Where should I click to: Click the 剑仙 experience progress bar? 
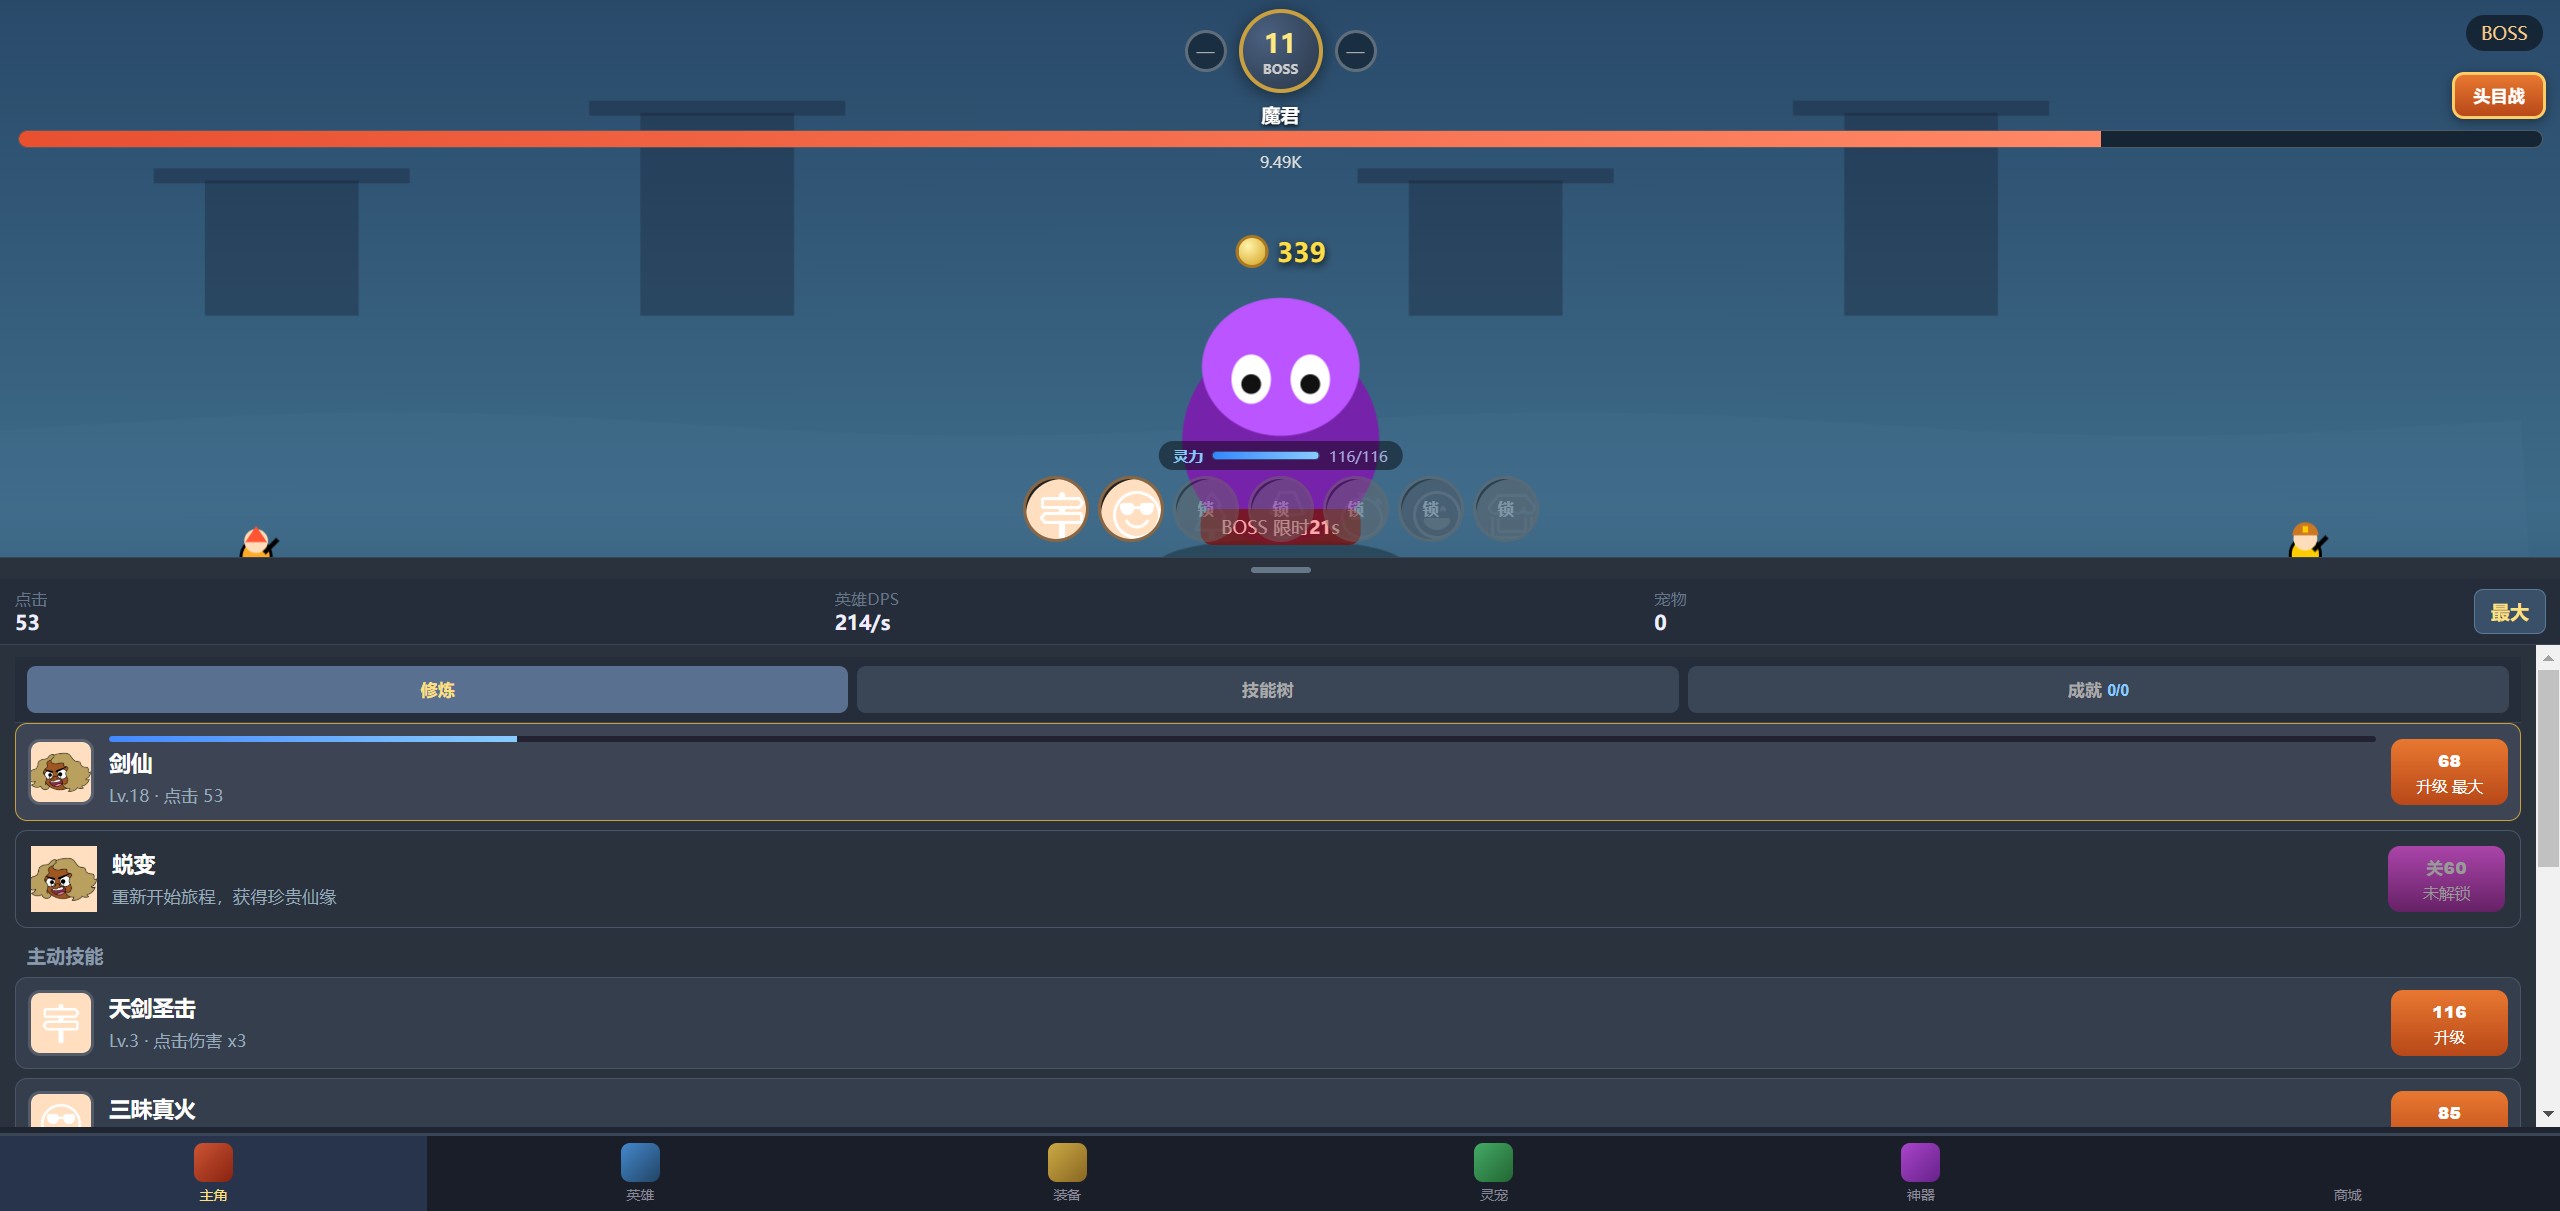1242,739
